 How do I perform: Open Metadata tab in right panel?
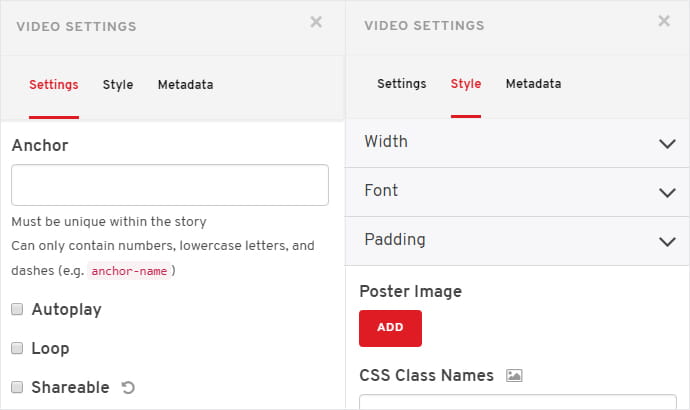pos(533,84)
